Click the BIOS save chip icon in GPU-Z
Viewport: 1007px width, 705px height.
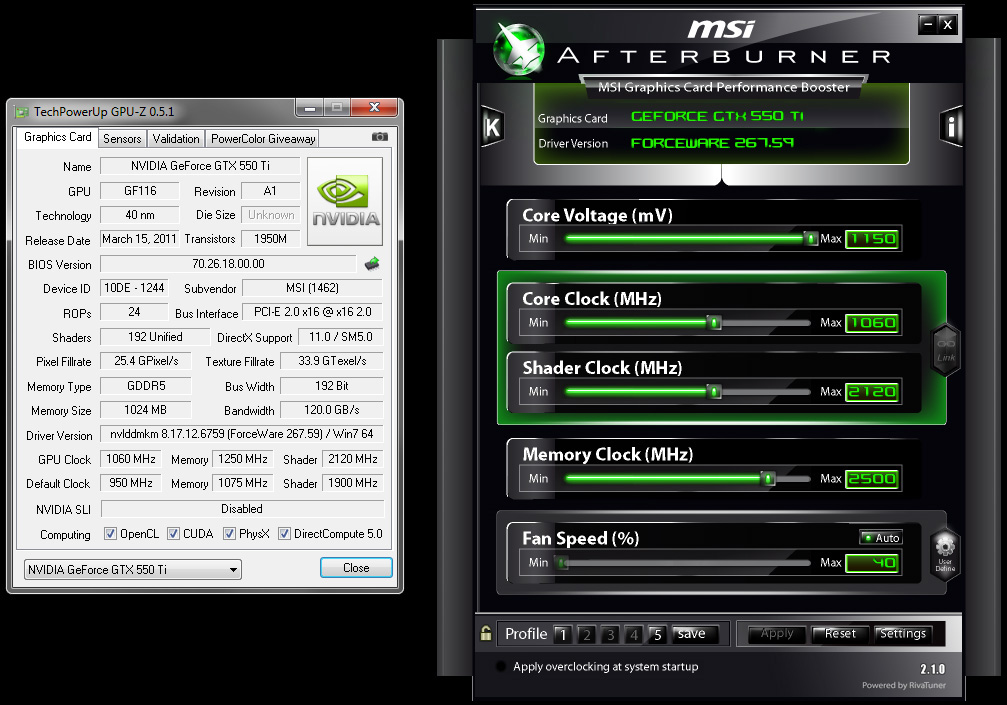pyautogui.click(x=372, y=263)
